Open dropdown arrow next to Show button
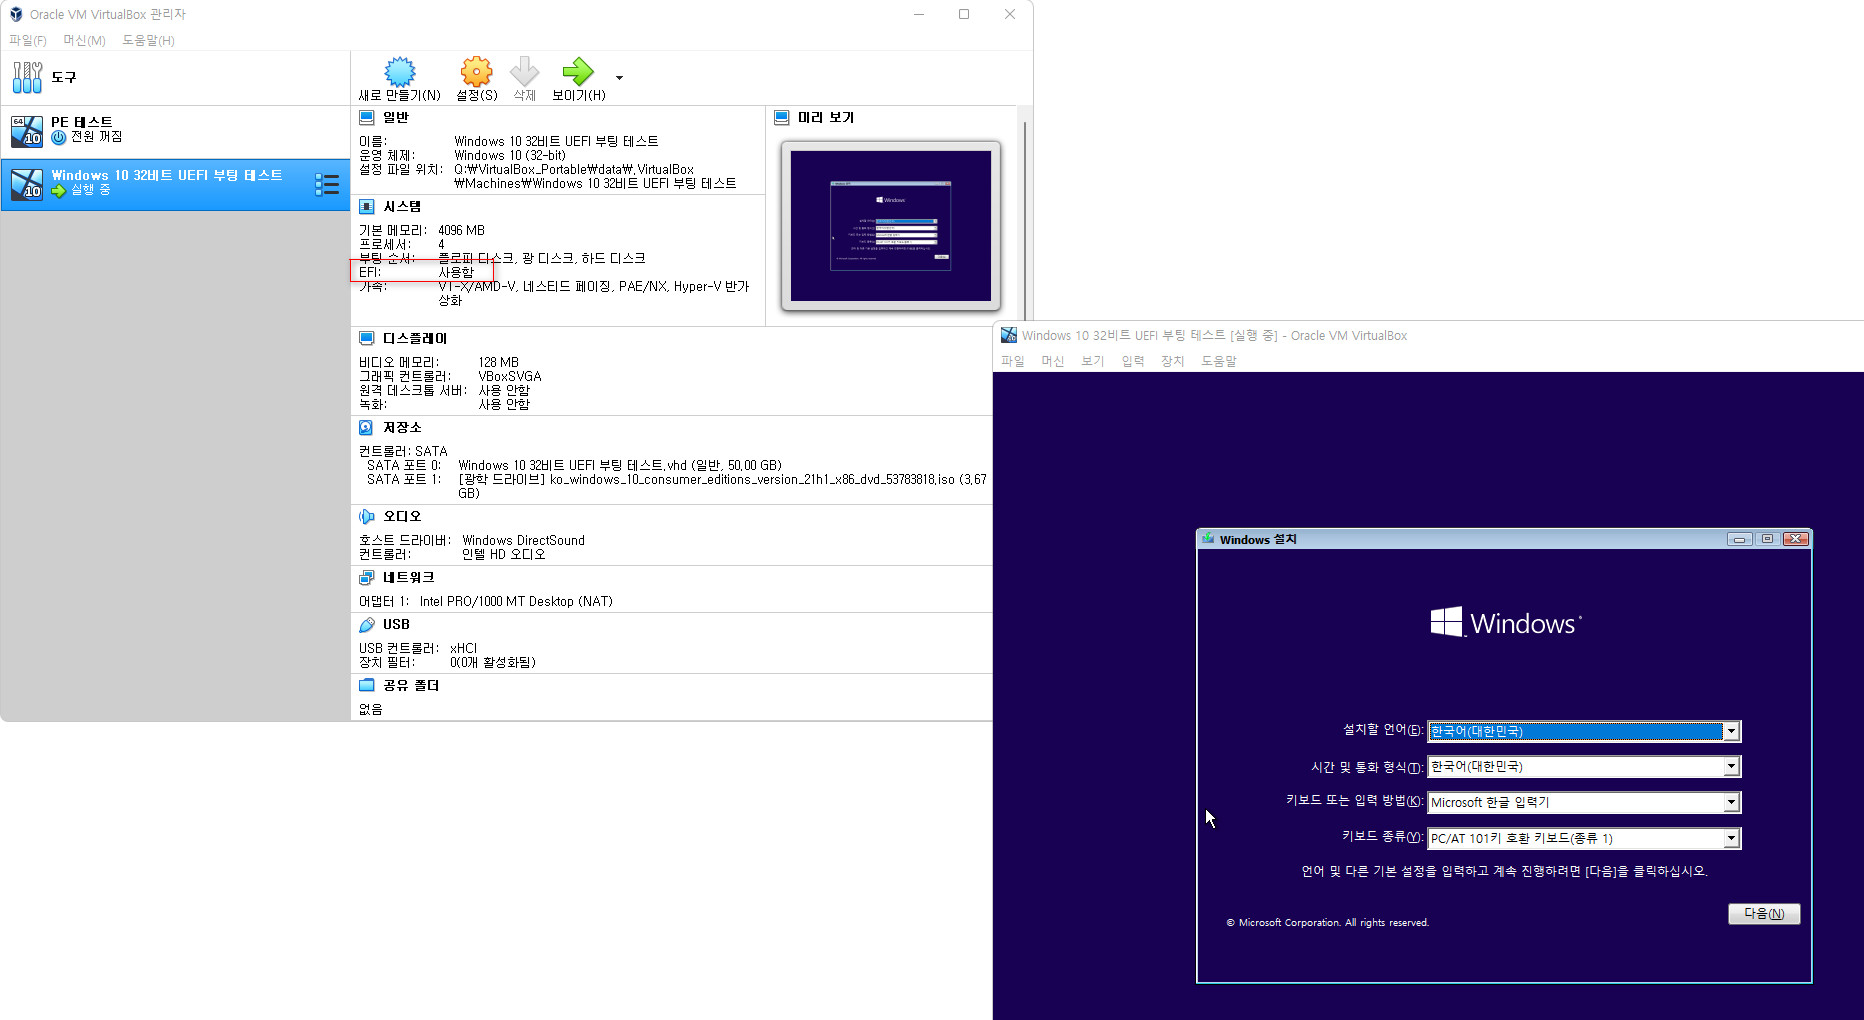The image size is (1864, 1020). coord(619,77)
